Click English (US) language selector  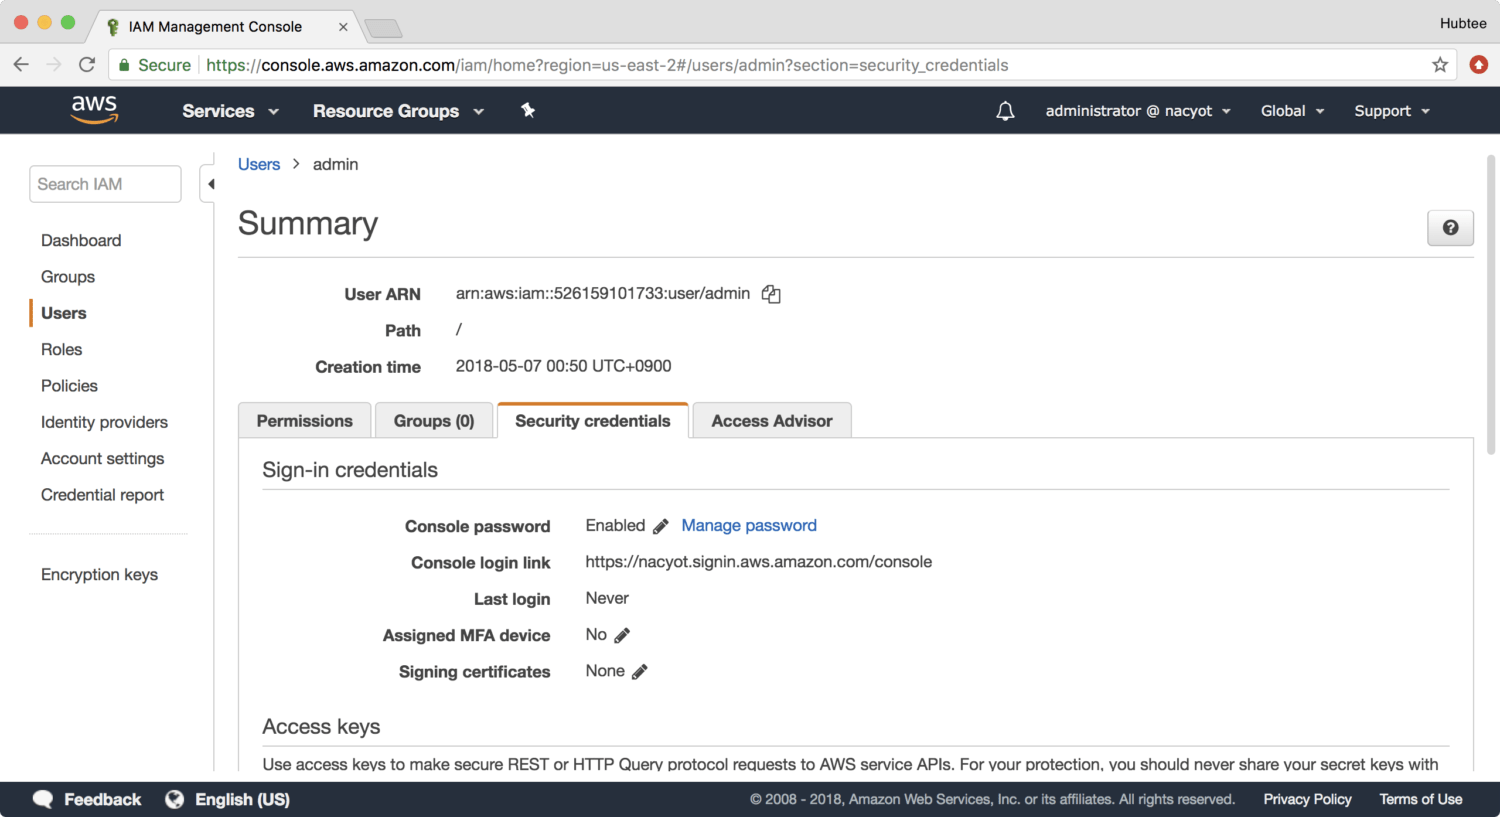242,799
